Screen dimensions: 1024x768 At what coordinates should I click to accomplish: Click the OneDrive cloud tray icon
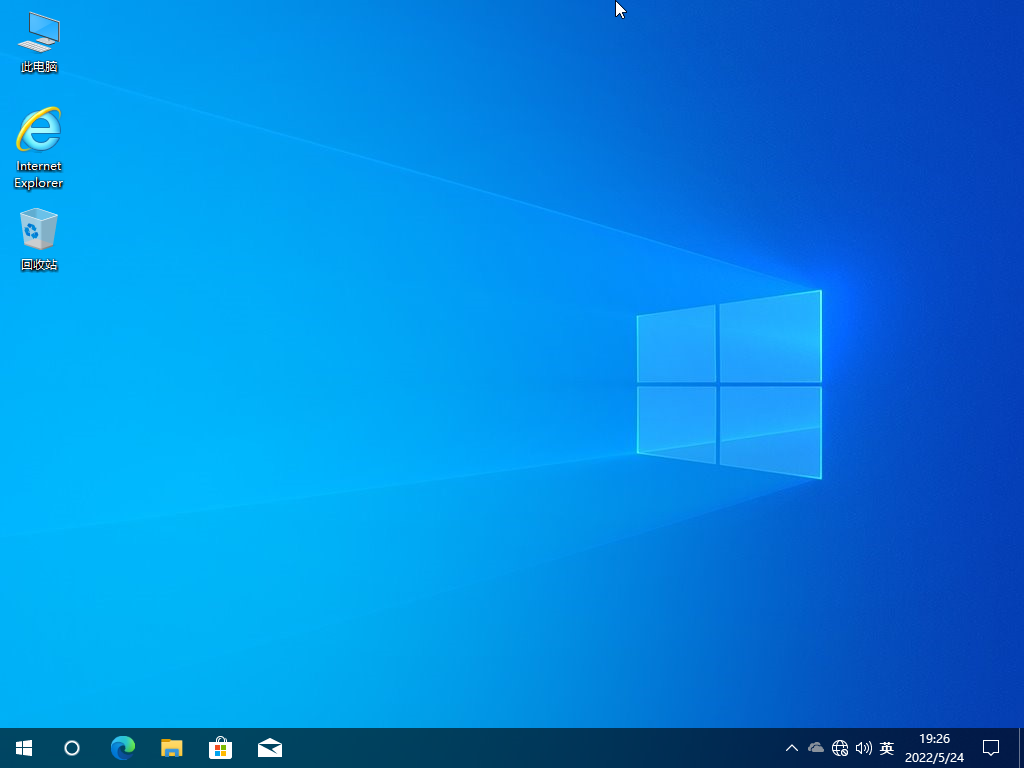pos(814,747)
